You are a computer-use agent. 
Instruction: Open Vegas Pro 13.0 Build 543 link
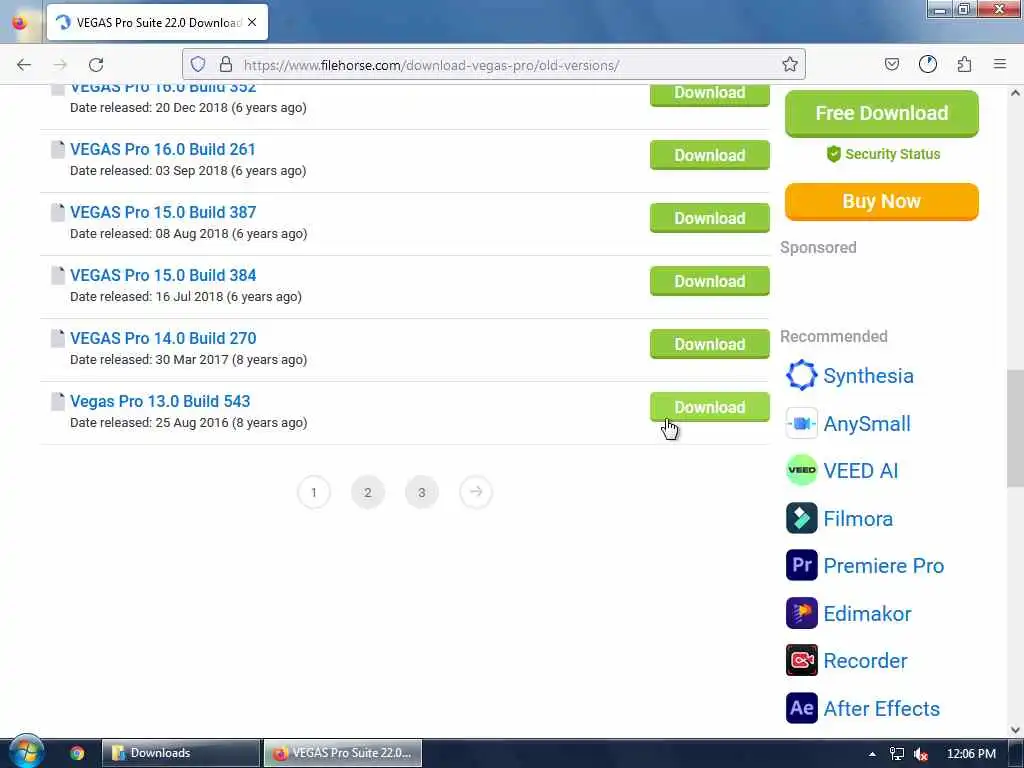(x=160, y=402)
